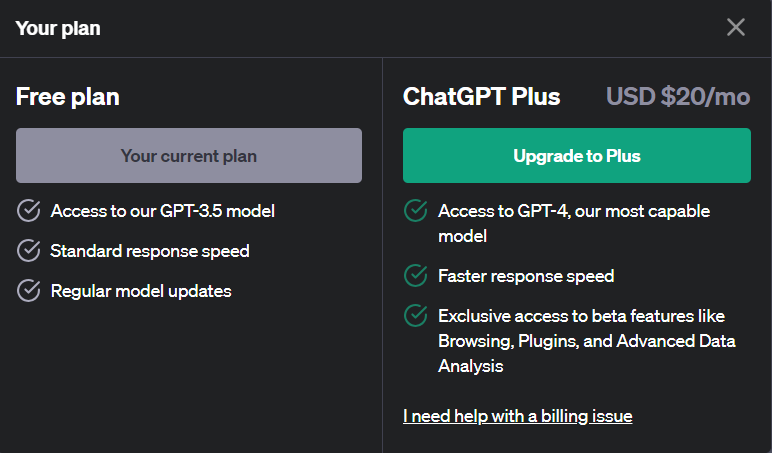Viewport: 772px width, 453px height.
Task: Close the Your plan dialog
Action: point(736,27)
